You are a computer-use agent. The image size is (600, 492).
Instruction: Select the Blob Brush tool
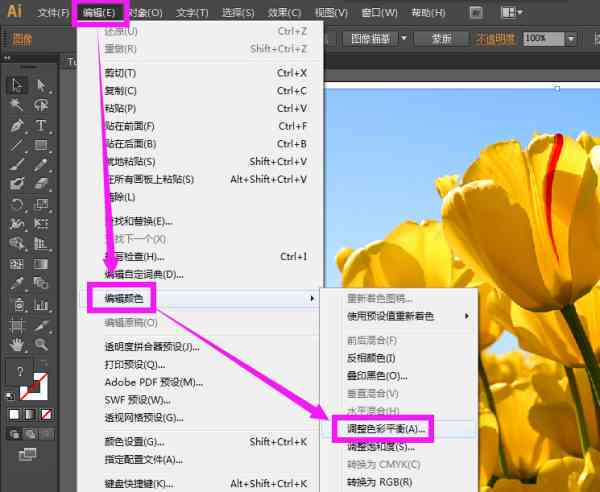click(17, 184)
